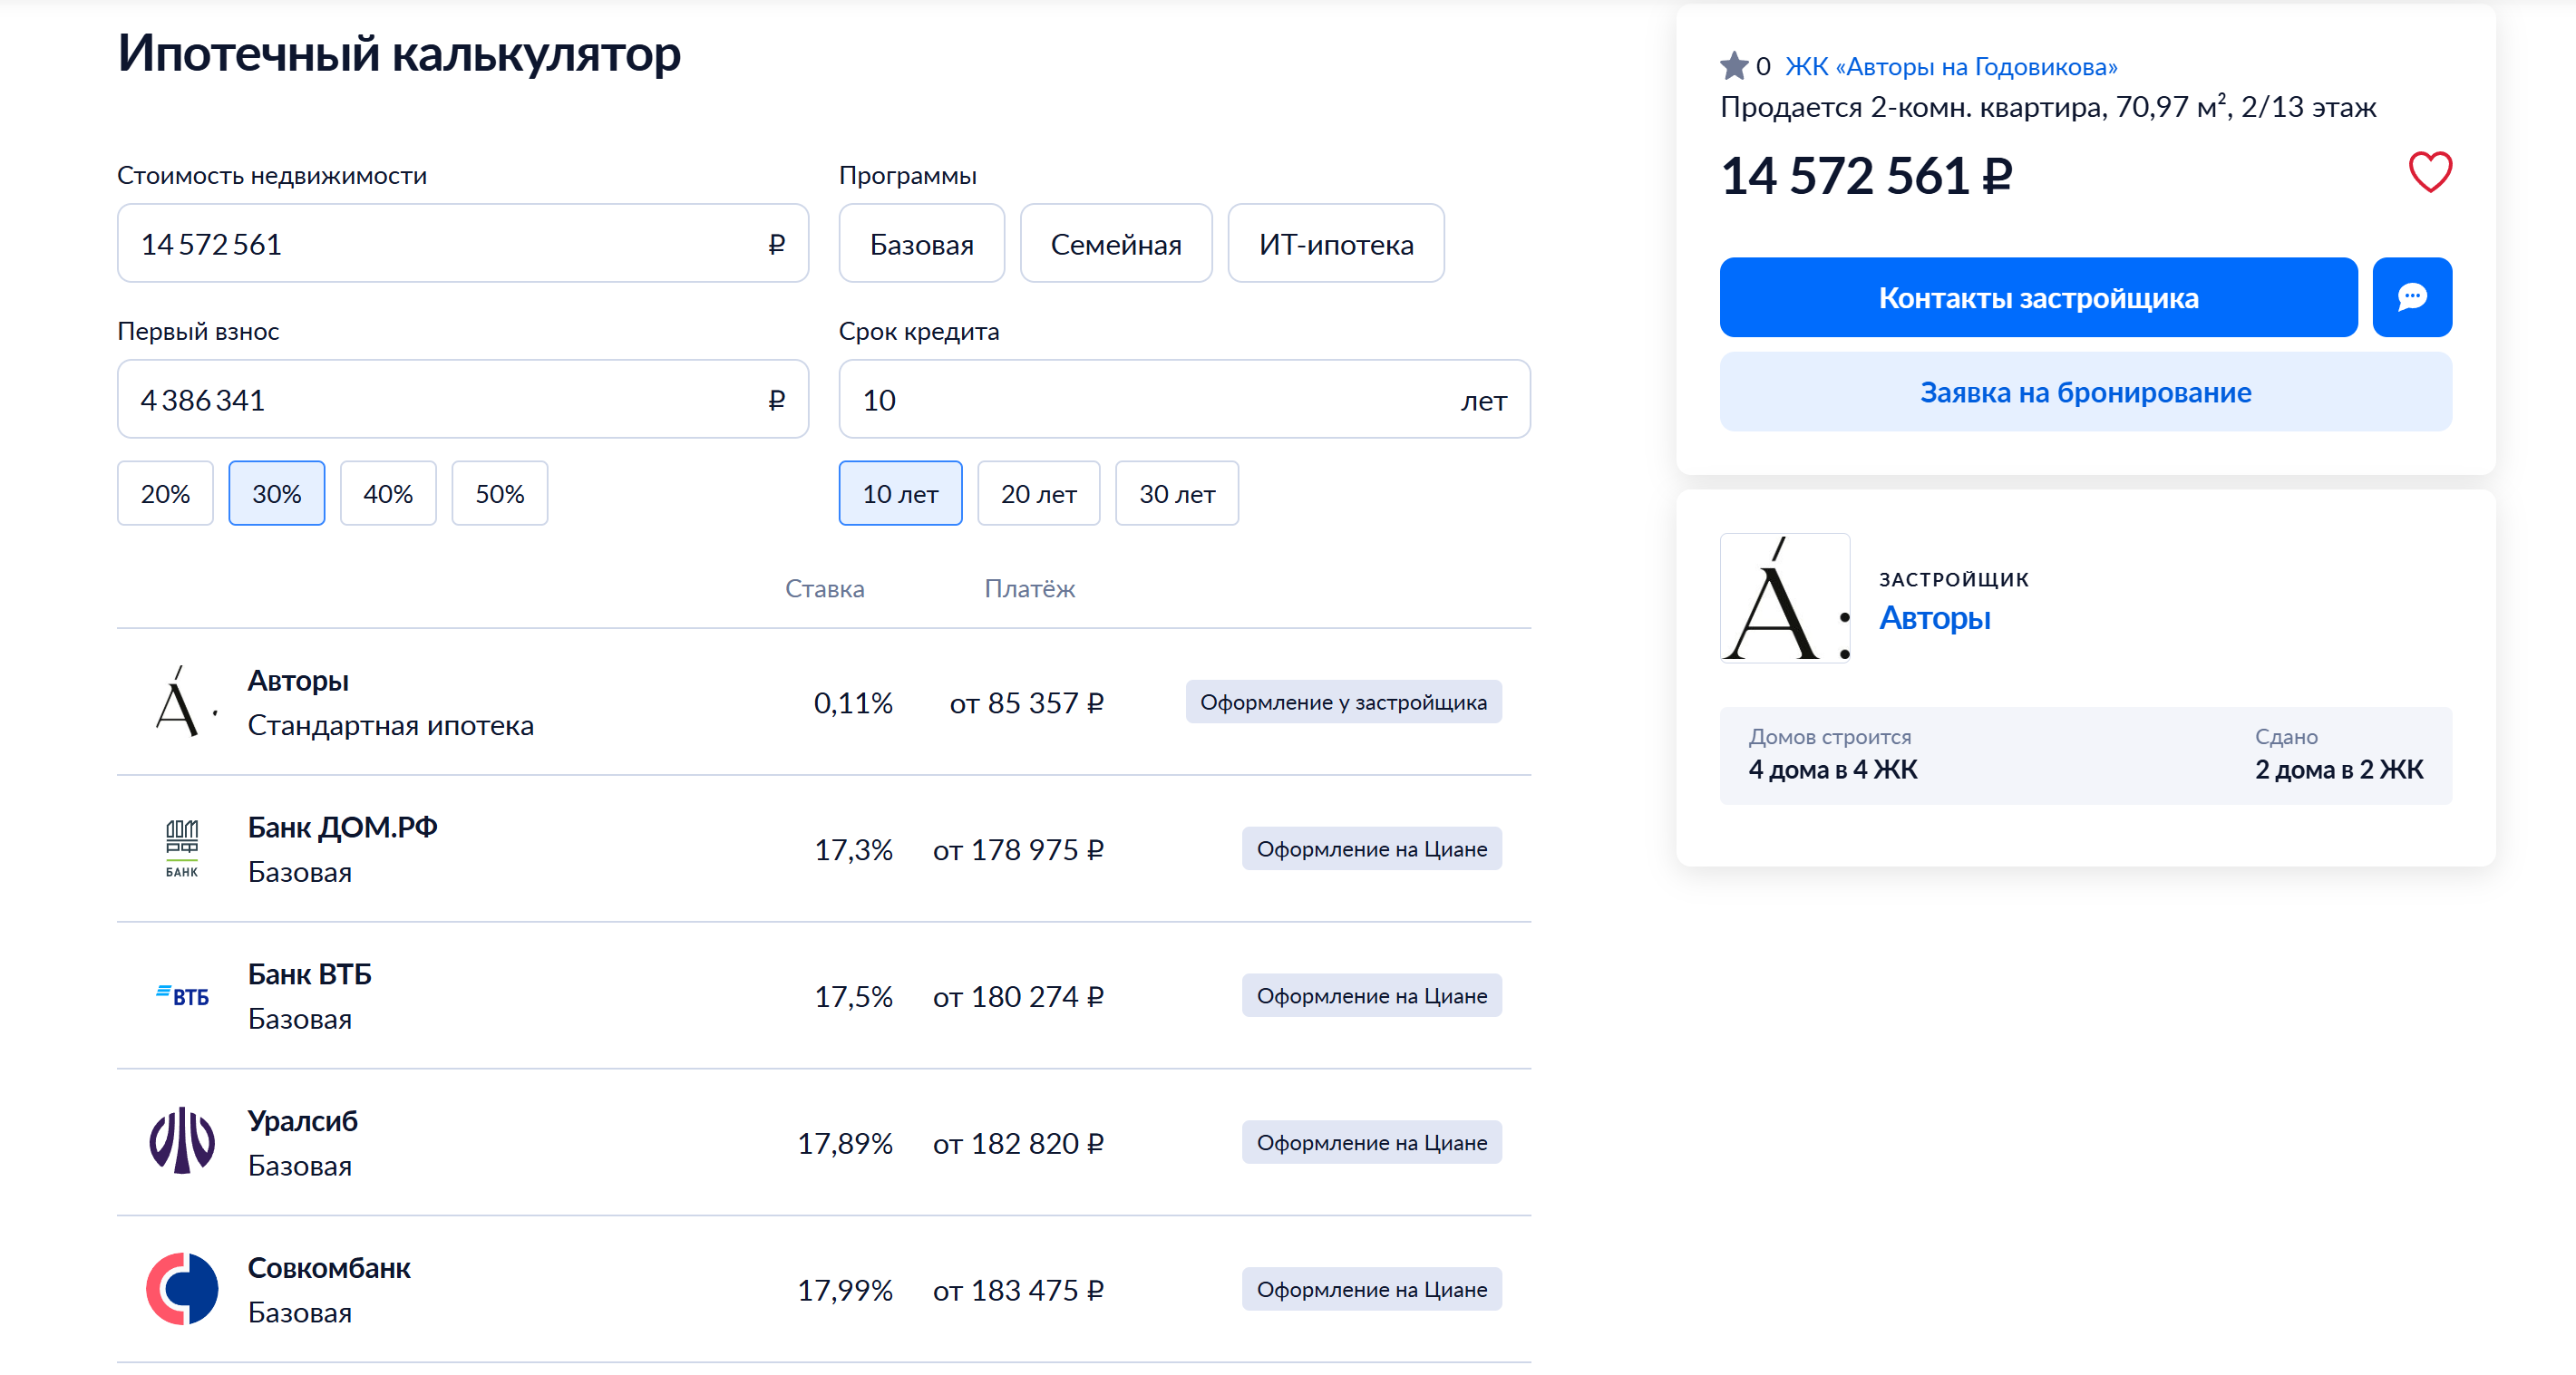Click the 14 572 561 ₽ listing price

coord(1866,176)
